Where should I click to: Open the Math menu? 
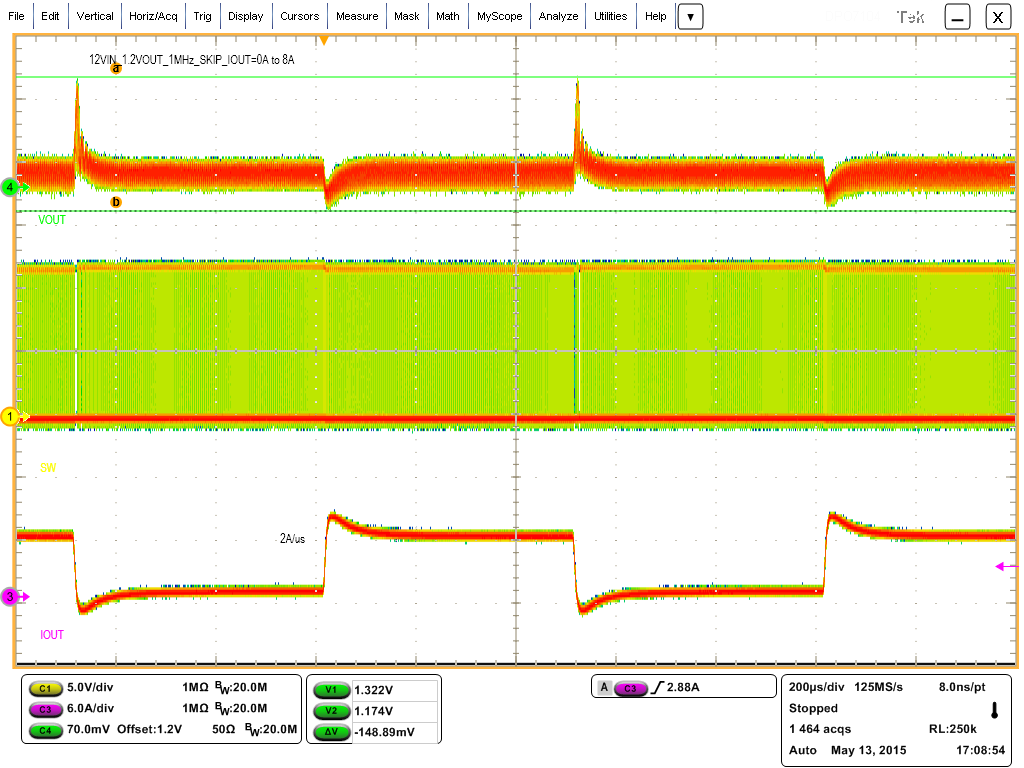447,16
